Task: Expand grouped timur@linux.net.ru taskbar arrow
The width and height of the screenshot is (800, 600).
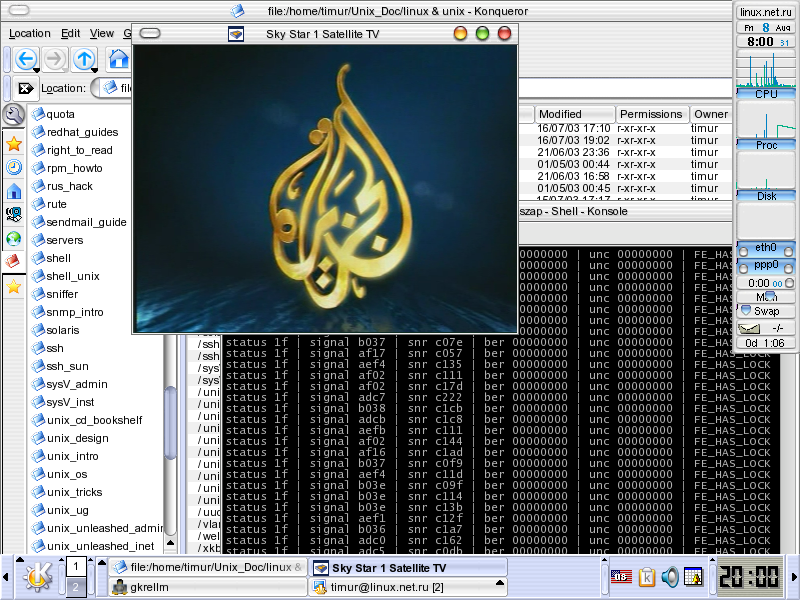Action: click(x=500, y=583)
